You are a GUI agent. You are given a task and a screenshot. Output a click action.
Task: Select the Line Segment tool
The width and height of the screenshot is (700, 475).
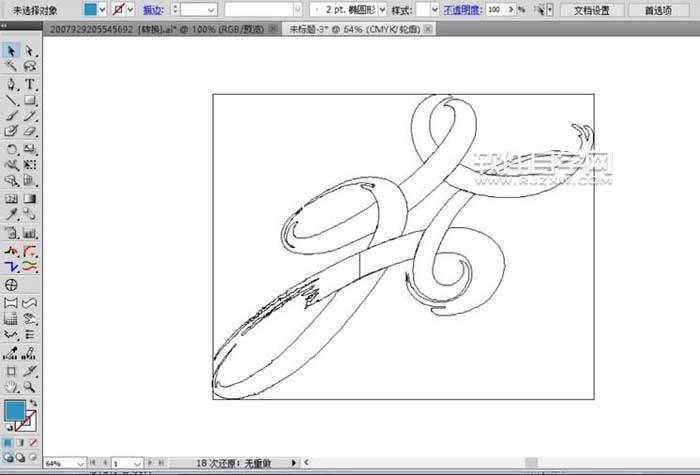11,100
